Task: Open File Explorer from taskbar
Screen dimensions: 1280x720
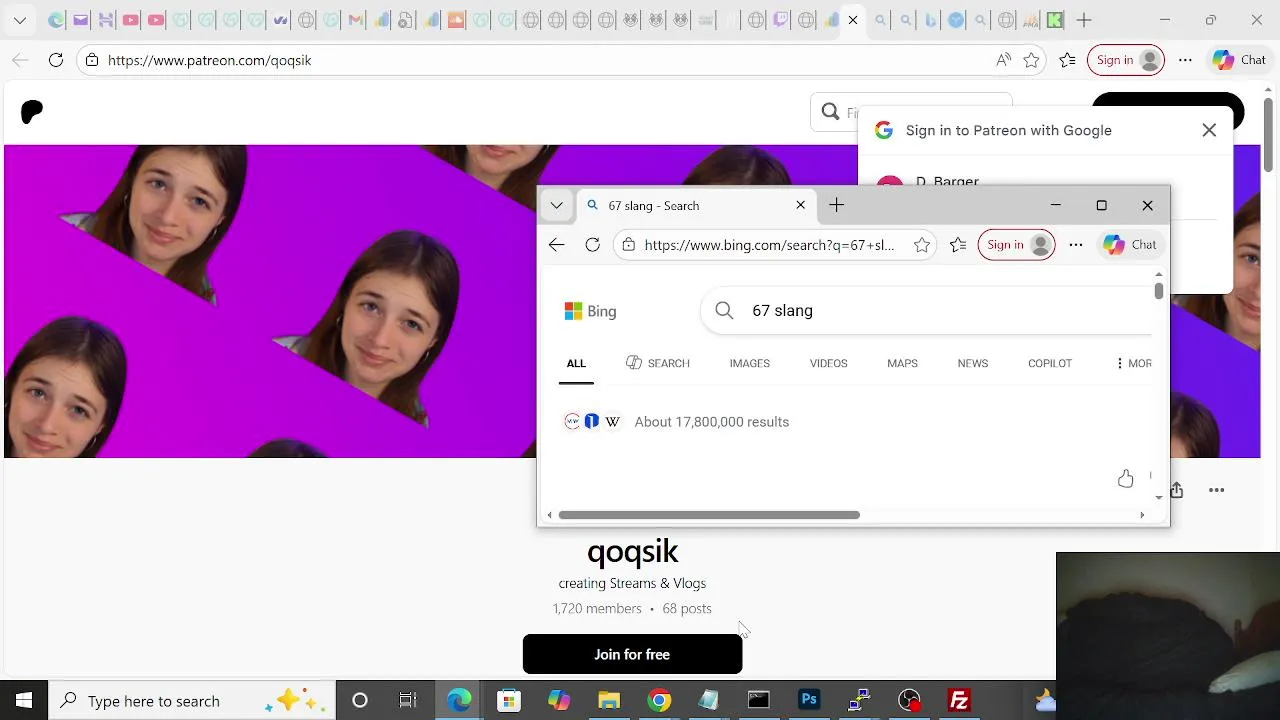Action: pyautogui.click(x=609, y=700)
